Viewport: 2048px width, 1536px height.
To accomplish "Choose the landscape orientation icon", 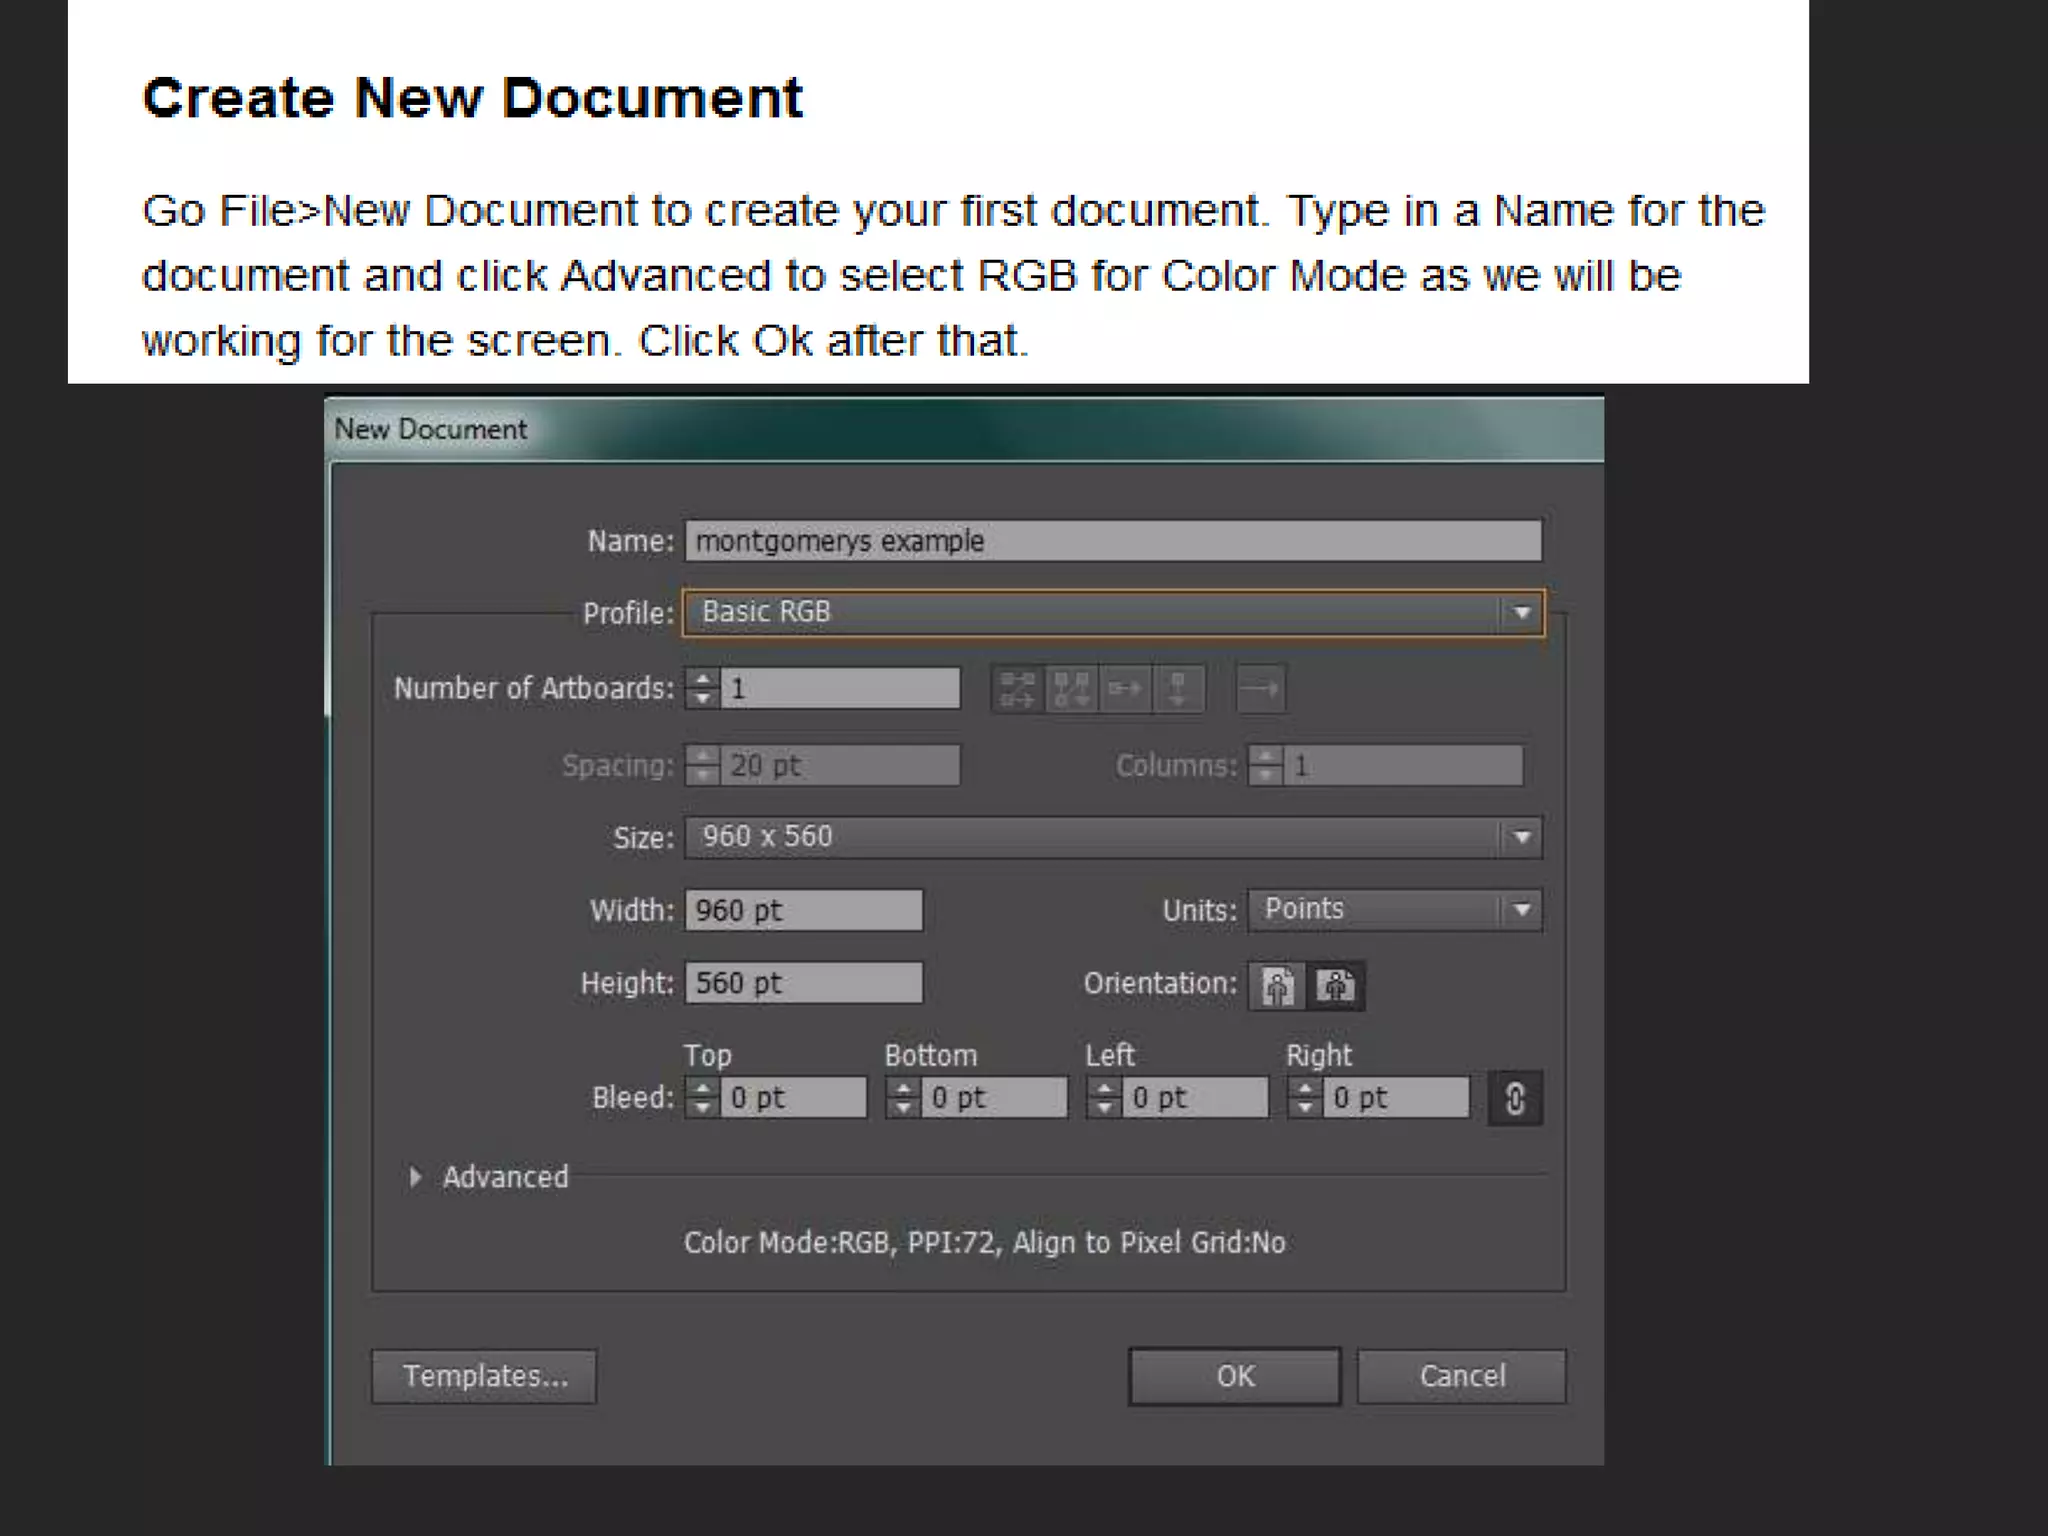I will [1336, 986].
